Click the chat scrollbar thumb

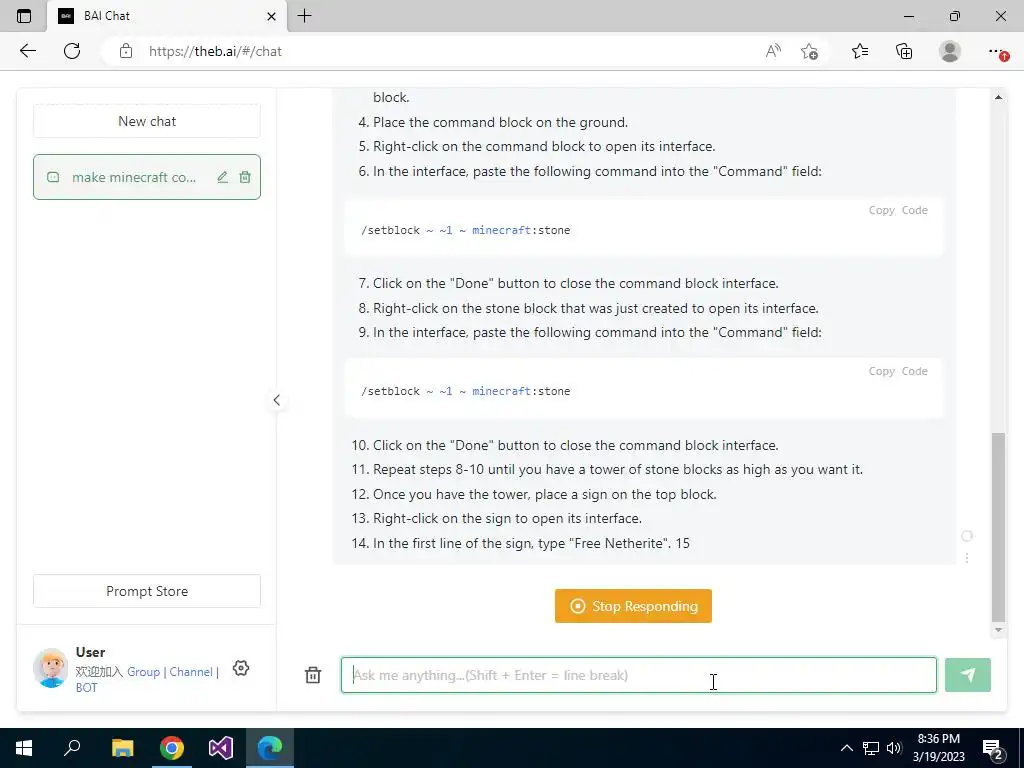click(x=998, y=526)
